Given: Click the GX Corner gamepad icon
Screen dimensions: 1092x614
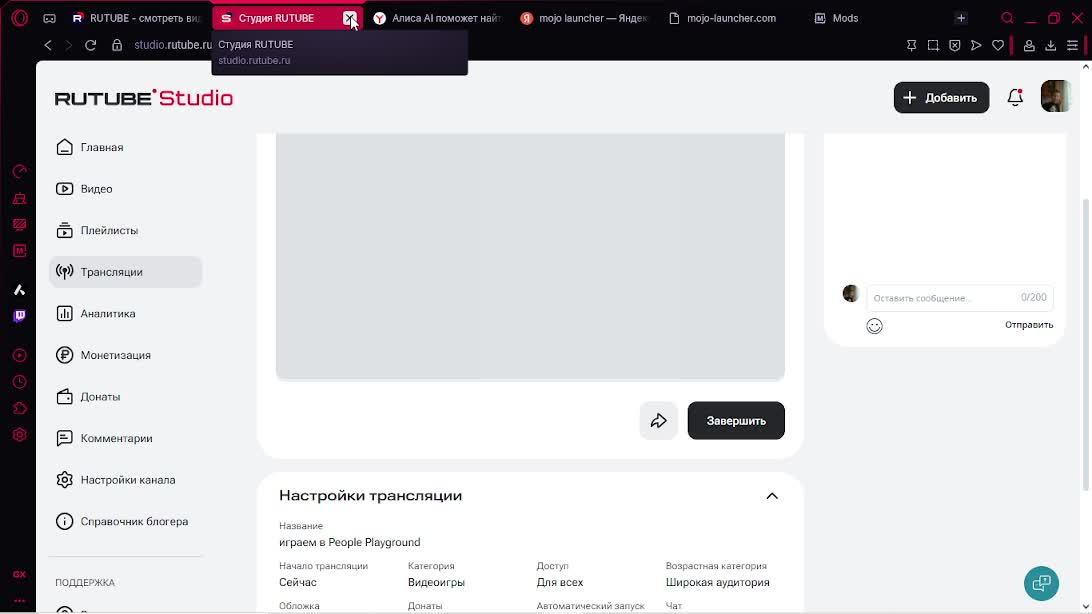Looking at the screenshot, I should tap(49, 19).
